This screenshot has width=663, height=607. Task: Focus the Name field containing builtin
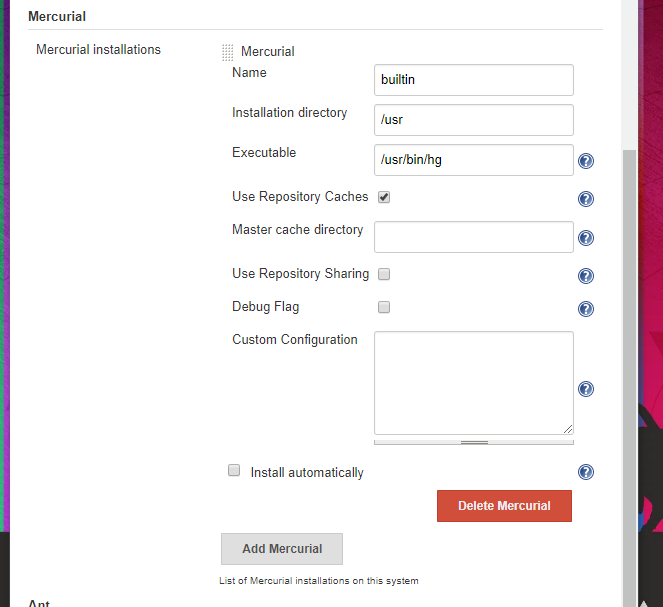click(474, 80)
